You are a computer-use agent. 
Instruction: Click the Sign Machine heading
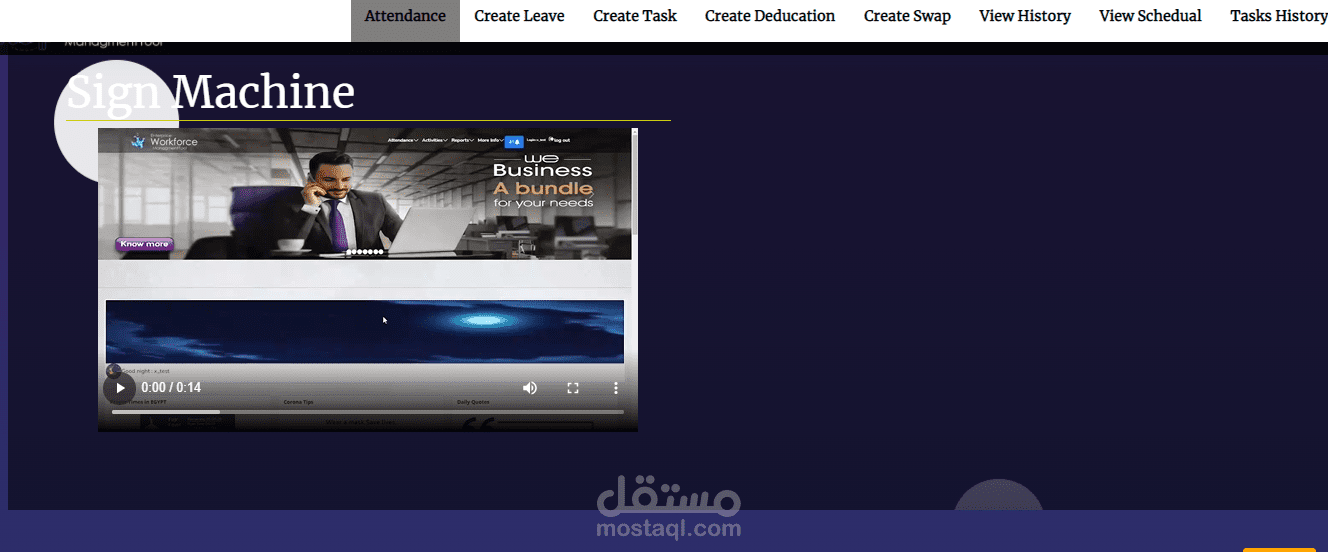210,92
